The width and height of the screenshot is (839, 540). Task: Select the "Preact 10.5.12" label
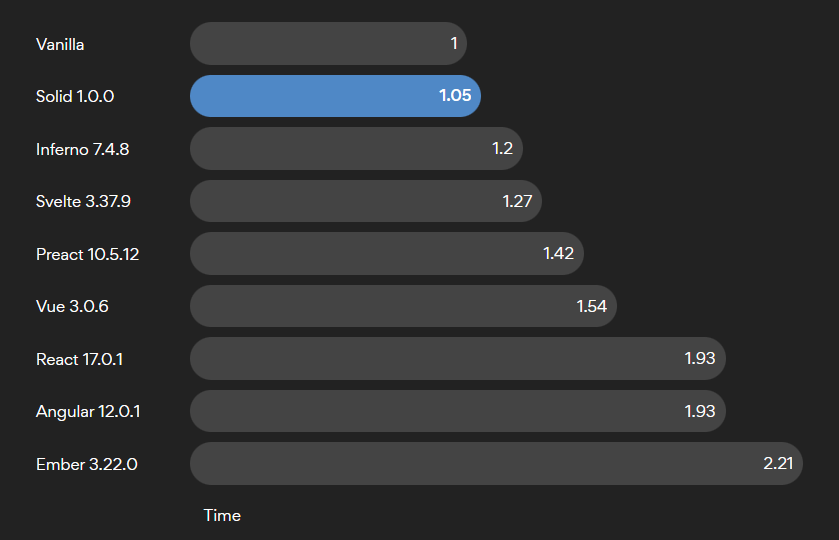(x=87, y=254)
